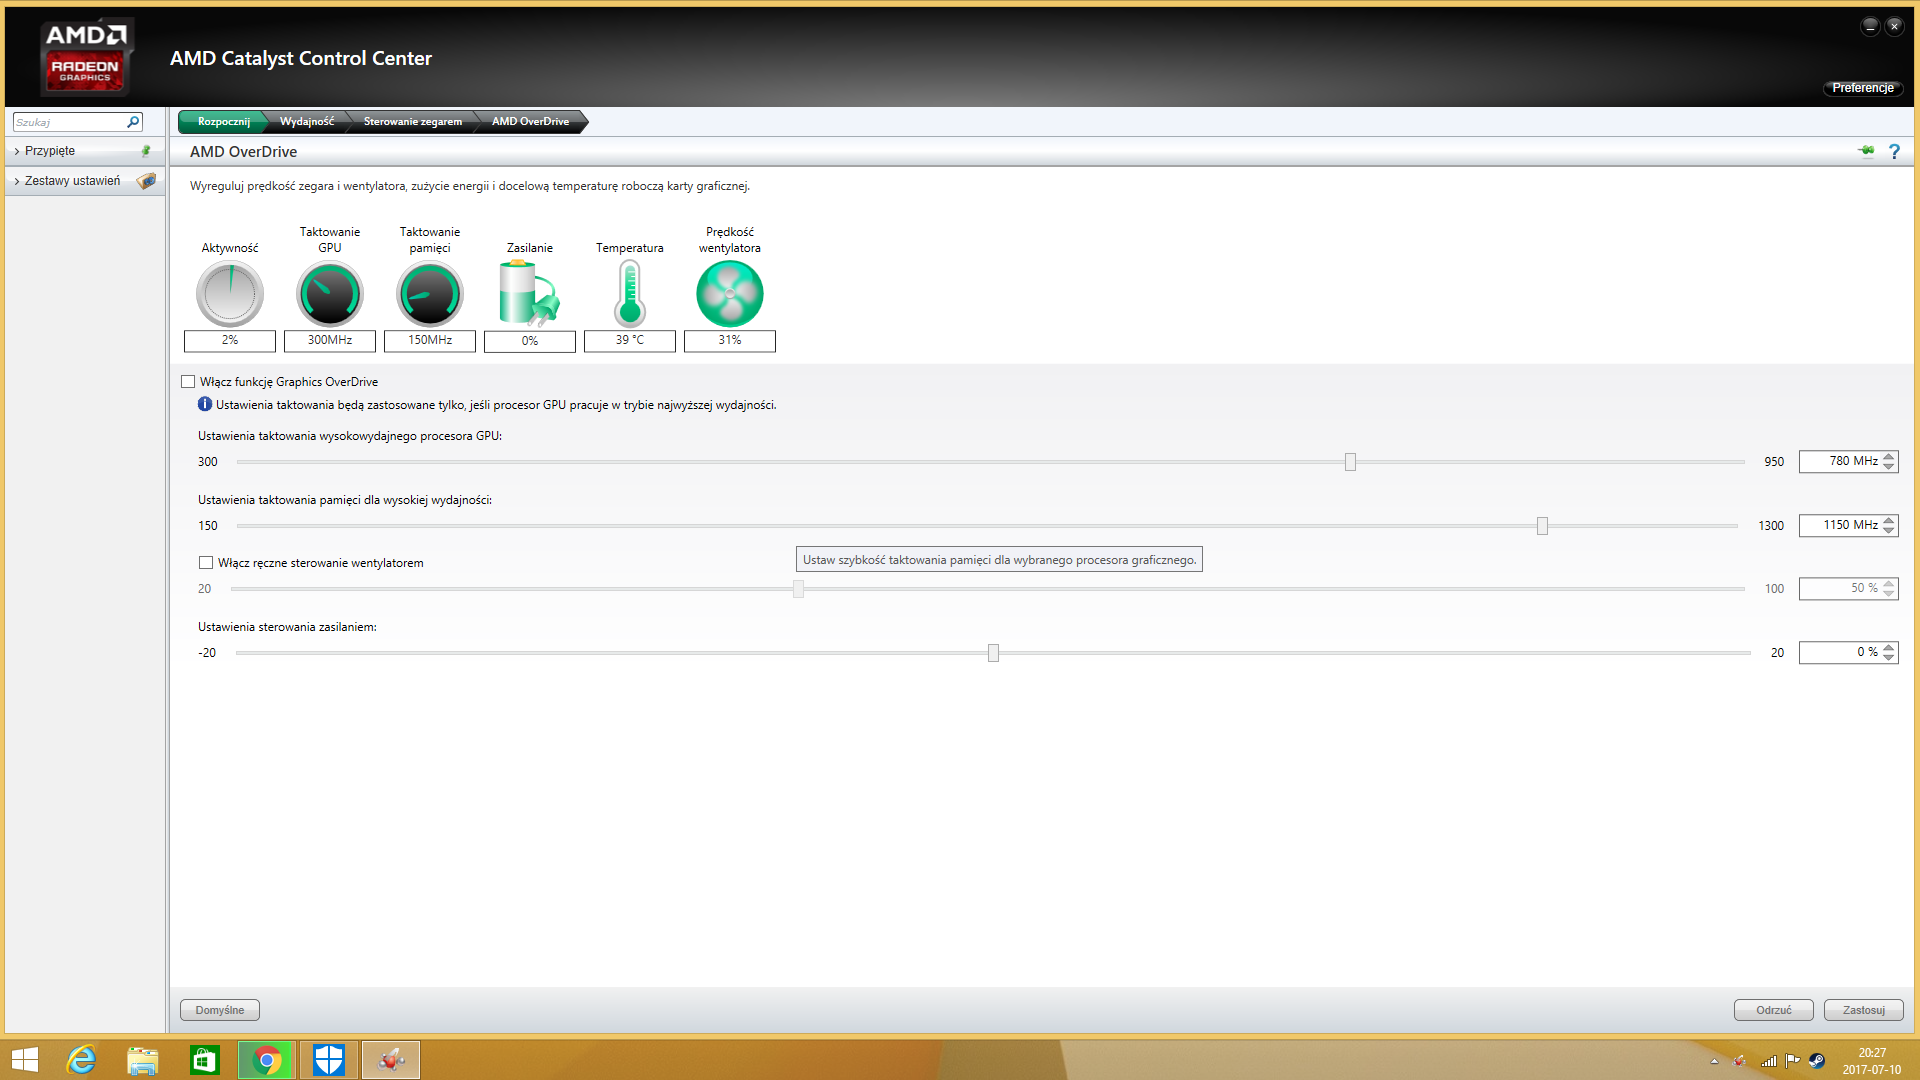Click the Zasilanie battery icon
The height and width of the screenshot is (1080, 1920).
[x=529, y=294]
